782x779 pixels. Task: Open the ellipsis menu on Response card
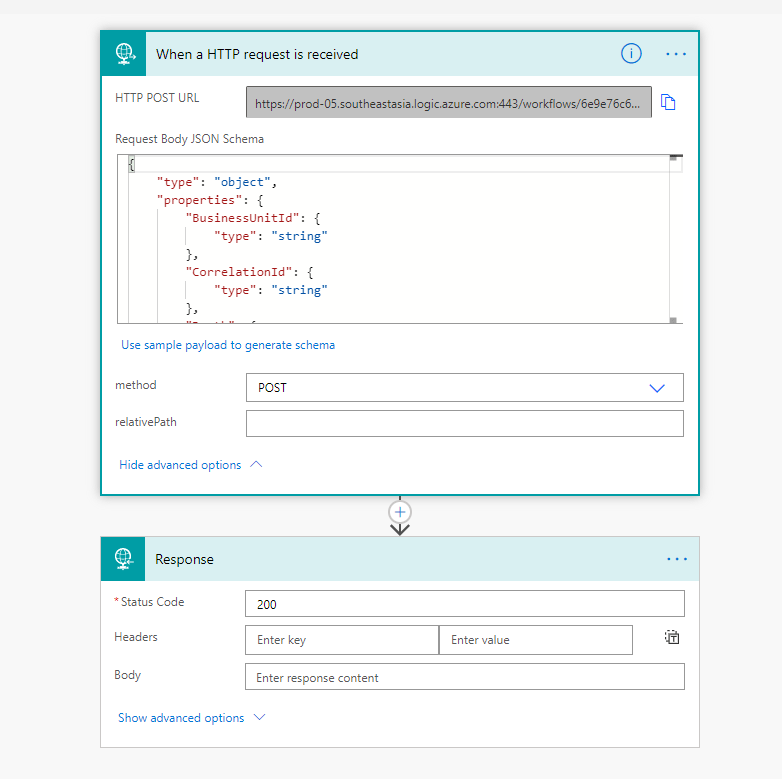tap(676, 559)
